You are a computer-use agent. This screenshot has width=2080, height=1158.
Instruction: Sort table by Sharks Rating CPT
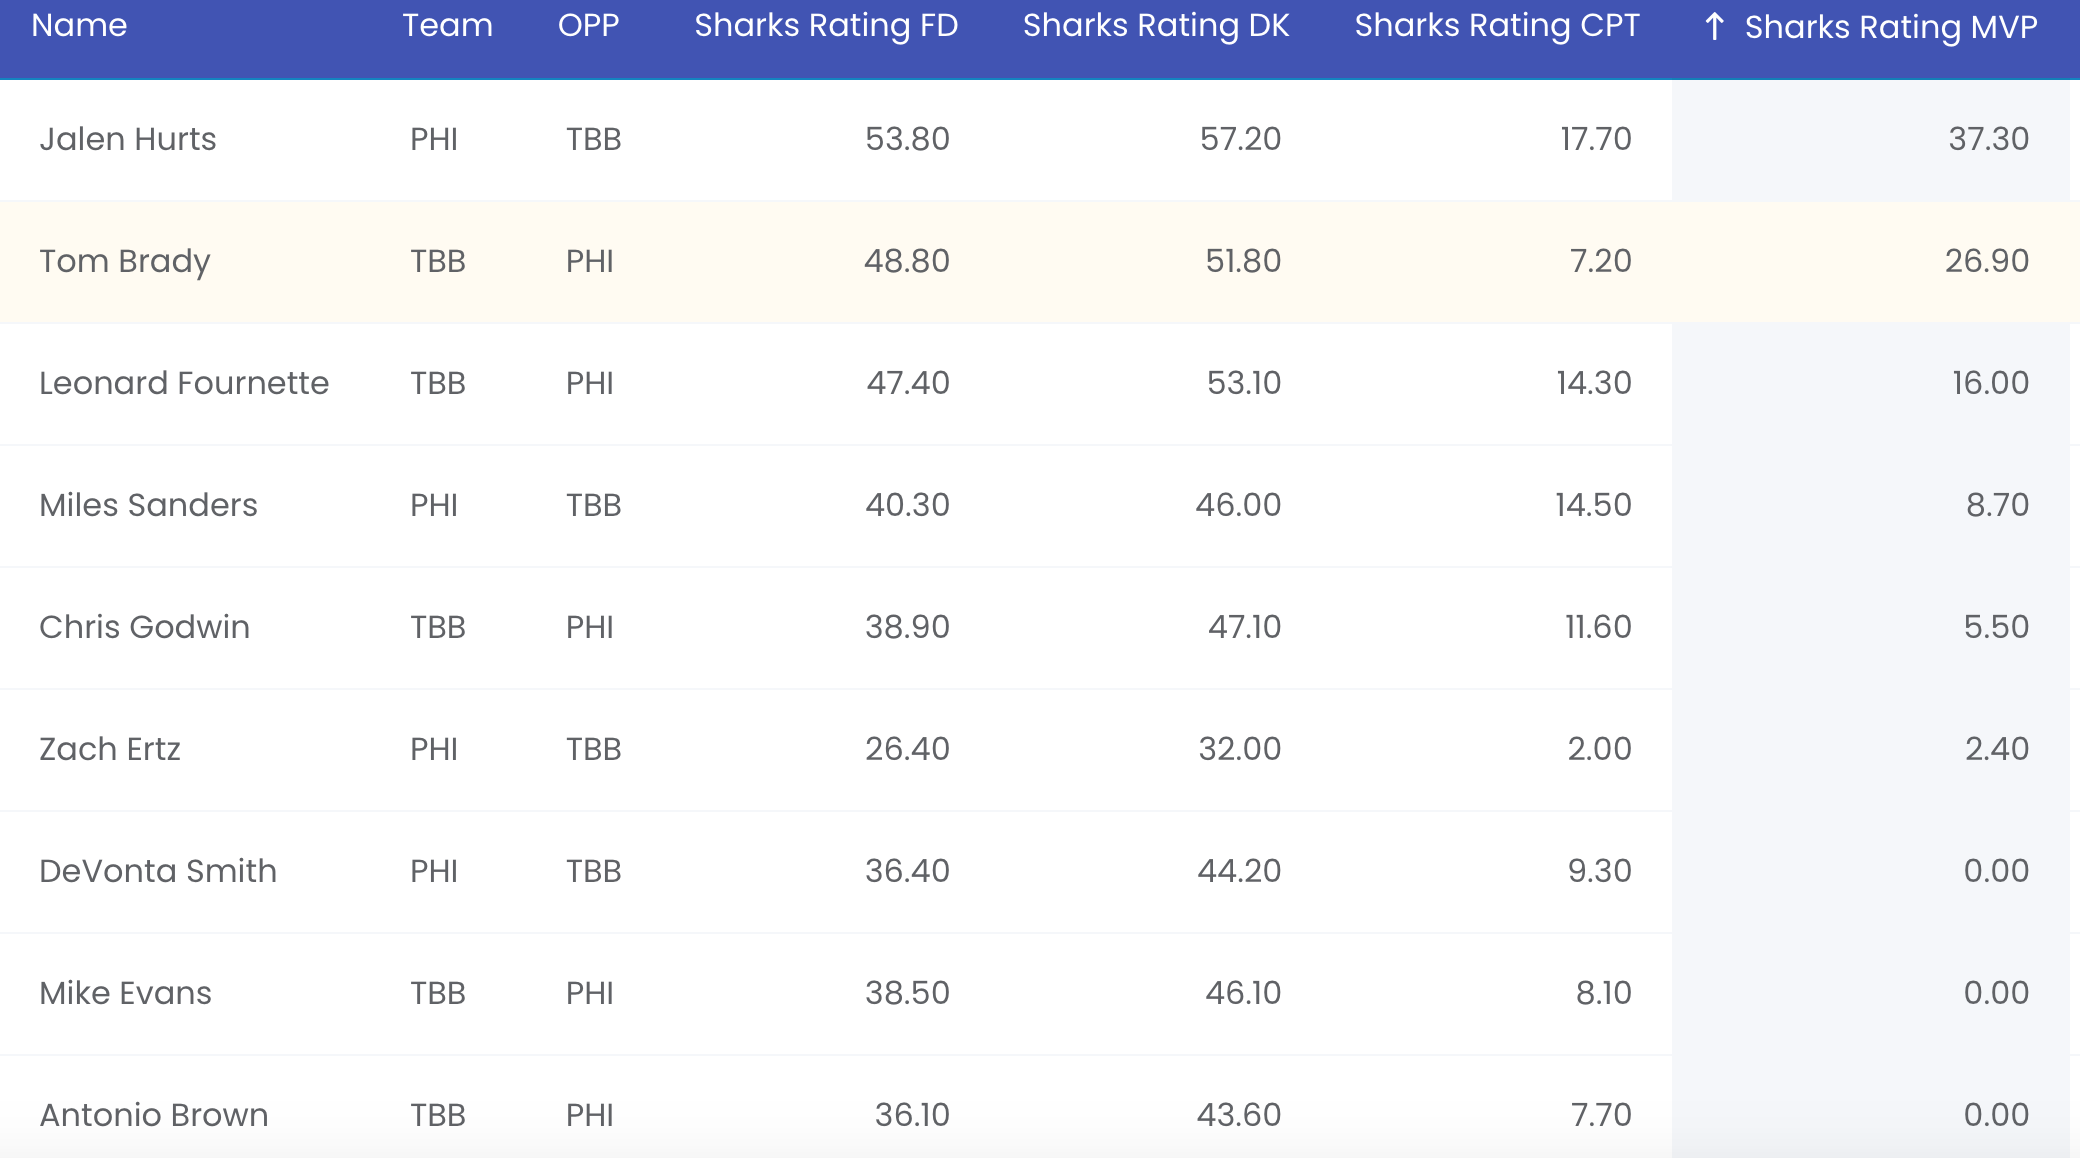[1497, 26]
